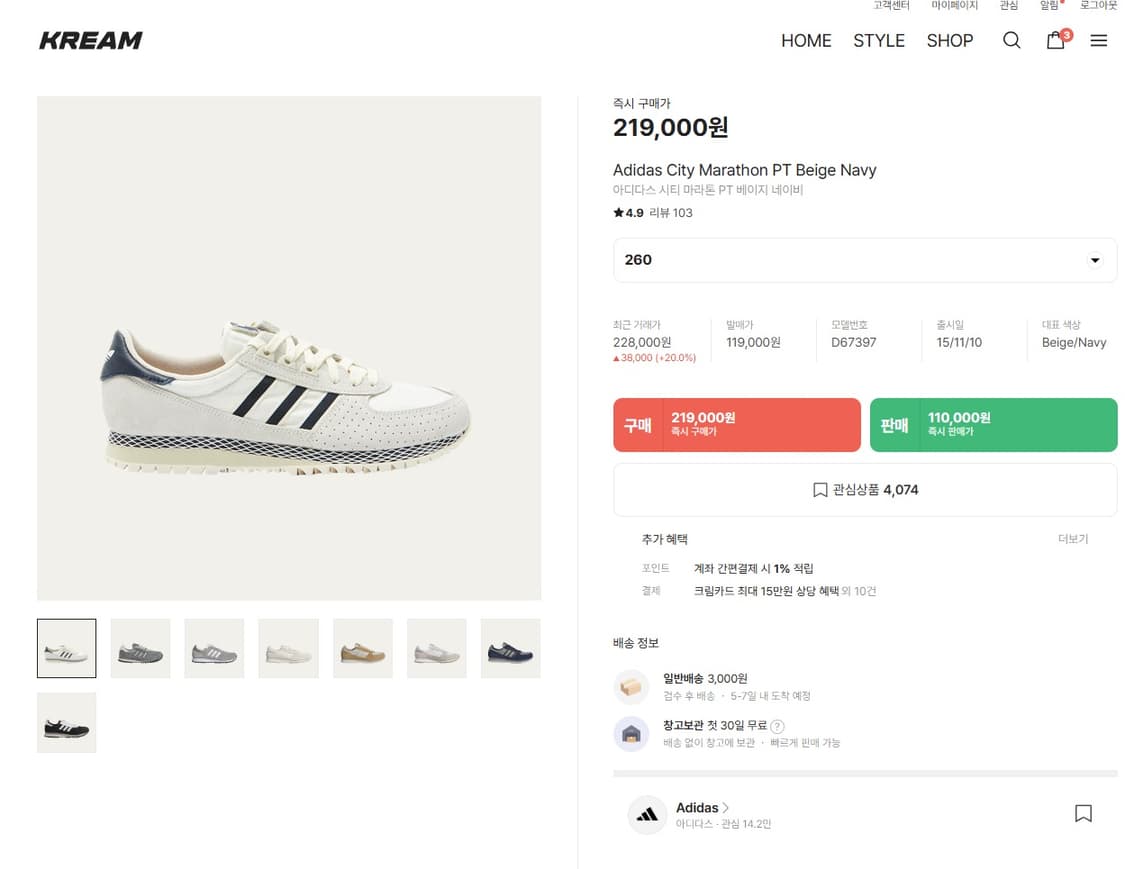
Task: Click the warehouse storage icon
Action: tap(631, 734)
